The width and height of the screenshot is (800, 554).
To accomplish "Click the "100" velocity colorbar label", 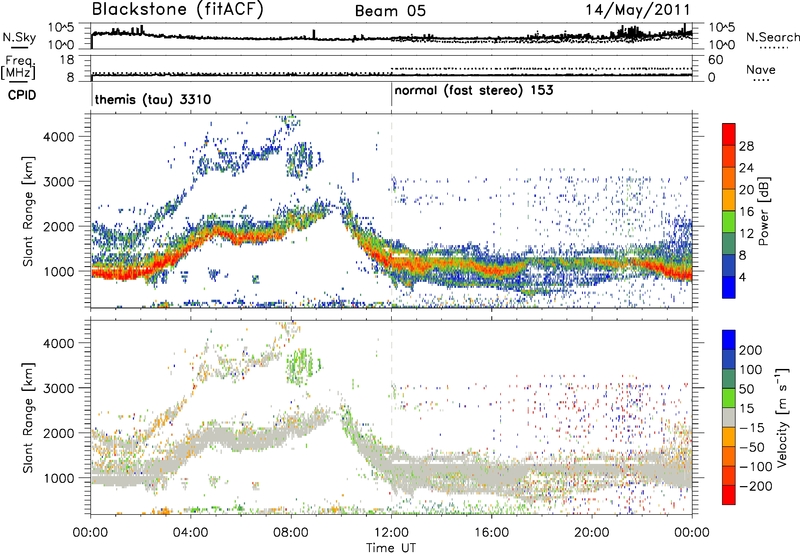I will [x=751, y=370].
